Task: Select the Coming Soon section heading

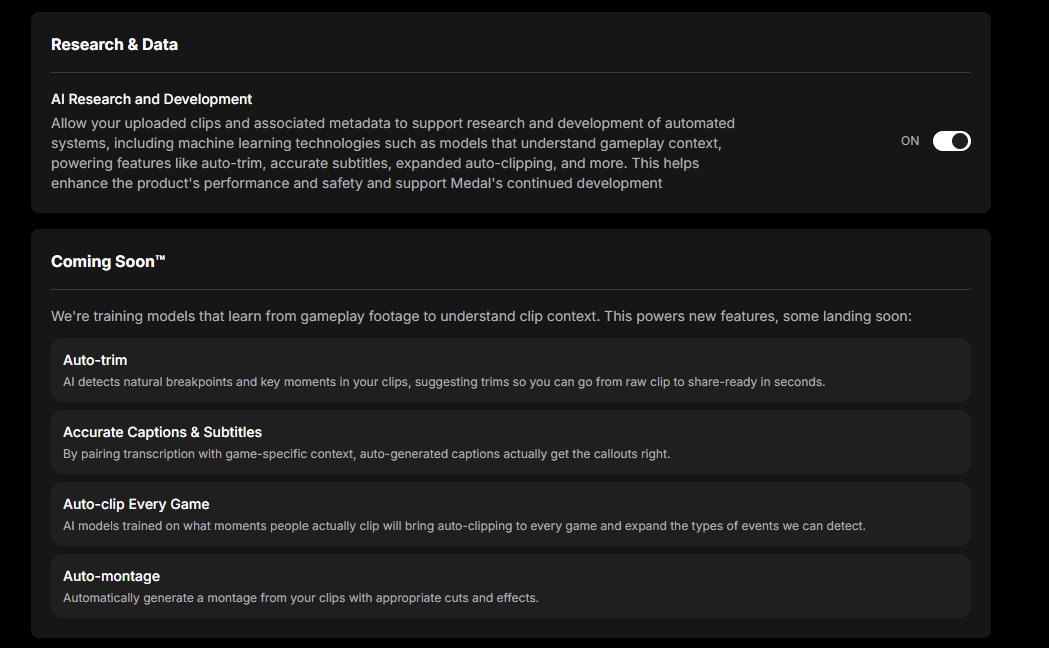Action: pyautogui.click(x=108, y=261)
